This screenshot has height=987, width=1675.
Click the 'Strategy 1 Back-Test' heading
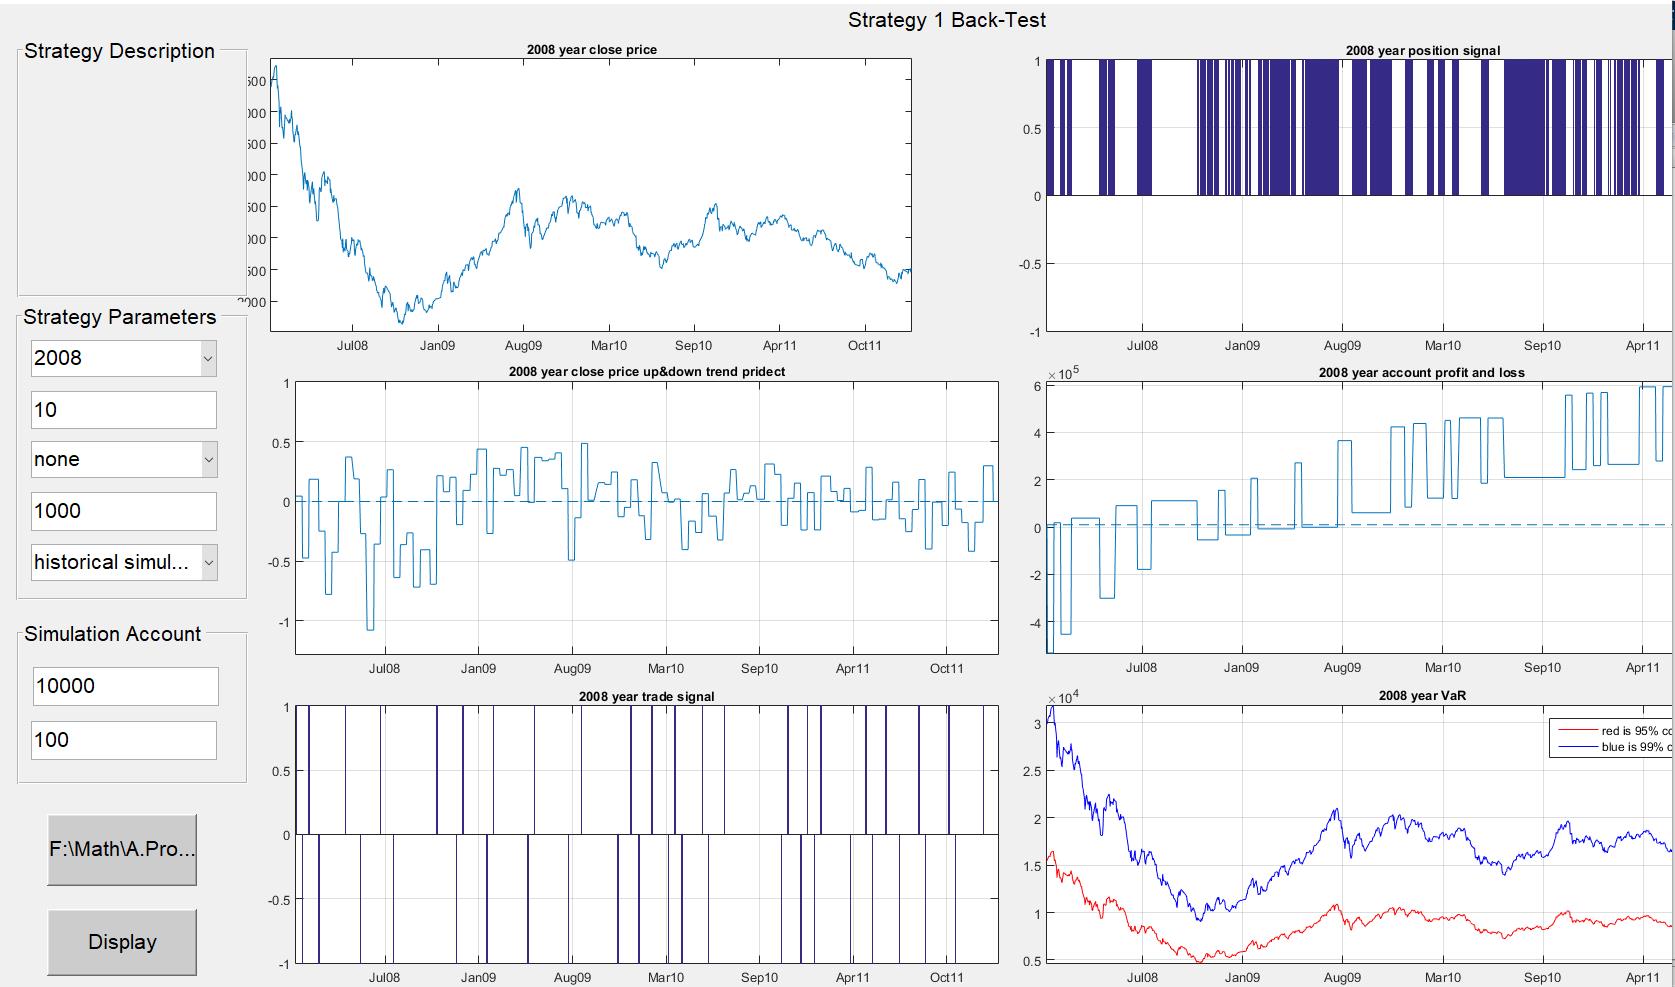click(946, 20)
